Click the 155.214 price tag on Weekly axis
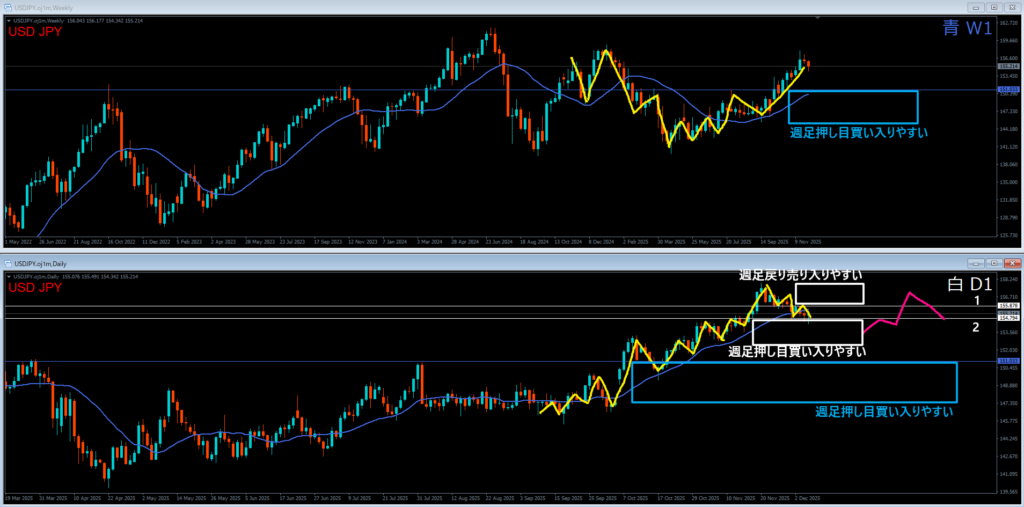This screenshot has height=507, width=1024. click(x=1007, y=67)
